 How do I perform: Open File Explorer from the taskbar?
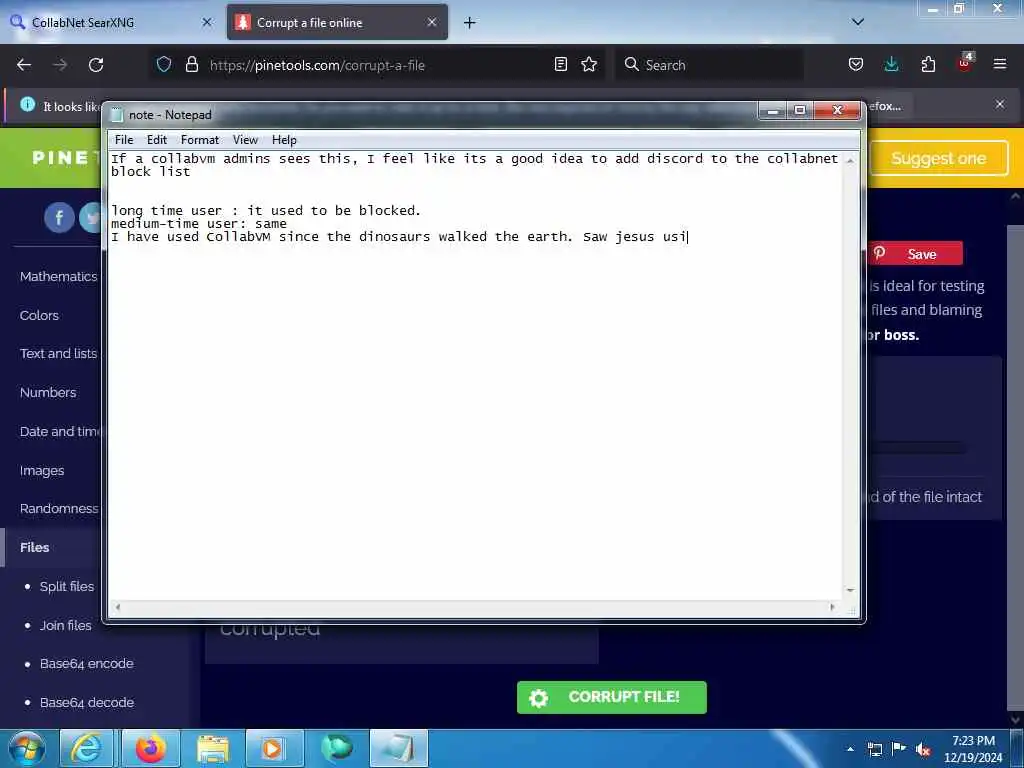point(212,748)
